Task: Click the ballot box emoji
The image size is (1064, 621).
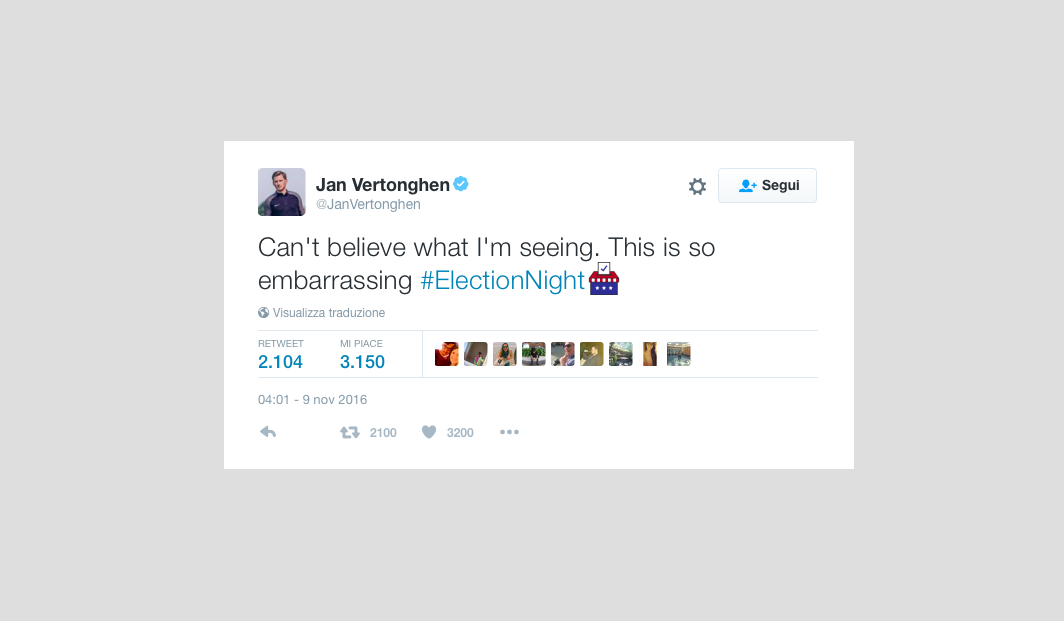Action: pyautogui.click(x=603, y=279)
